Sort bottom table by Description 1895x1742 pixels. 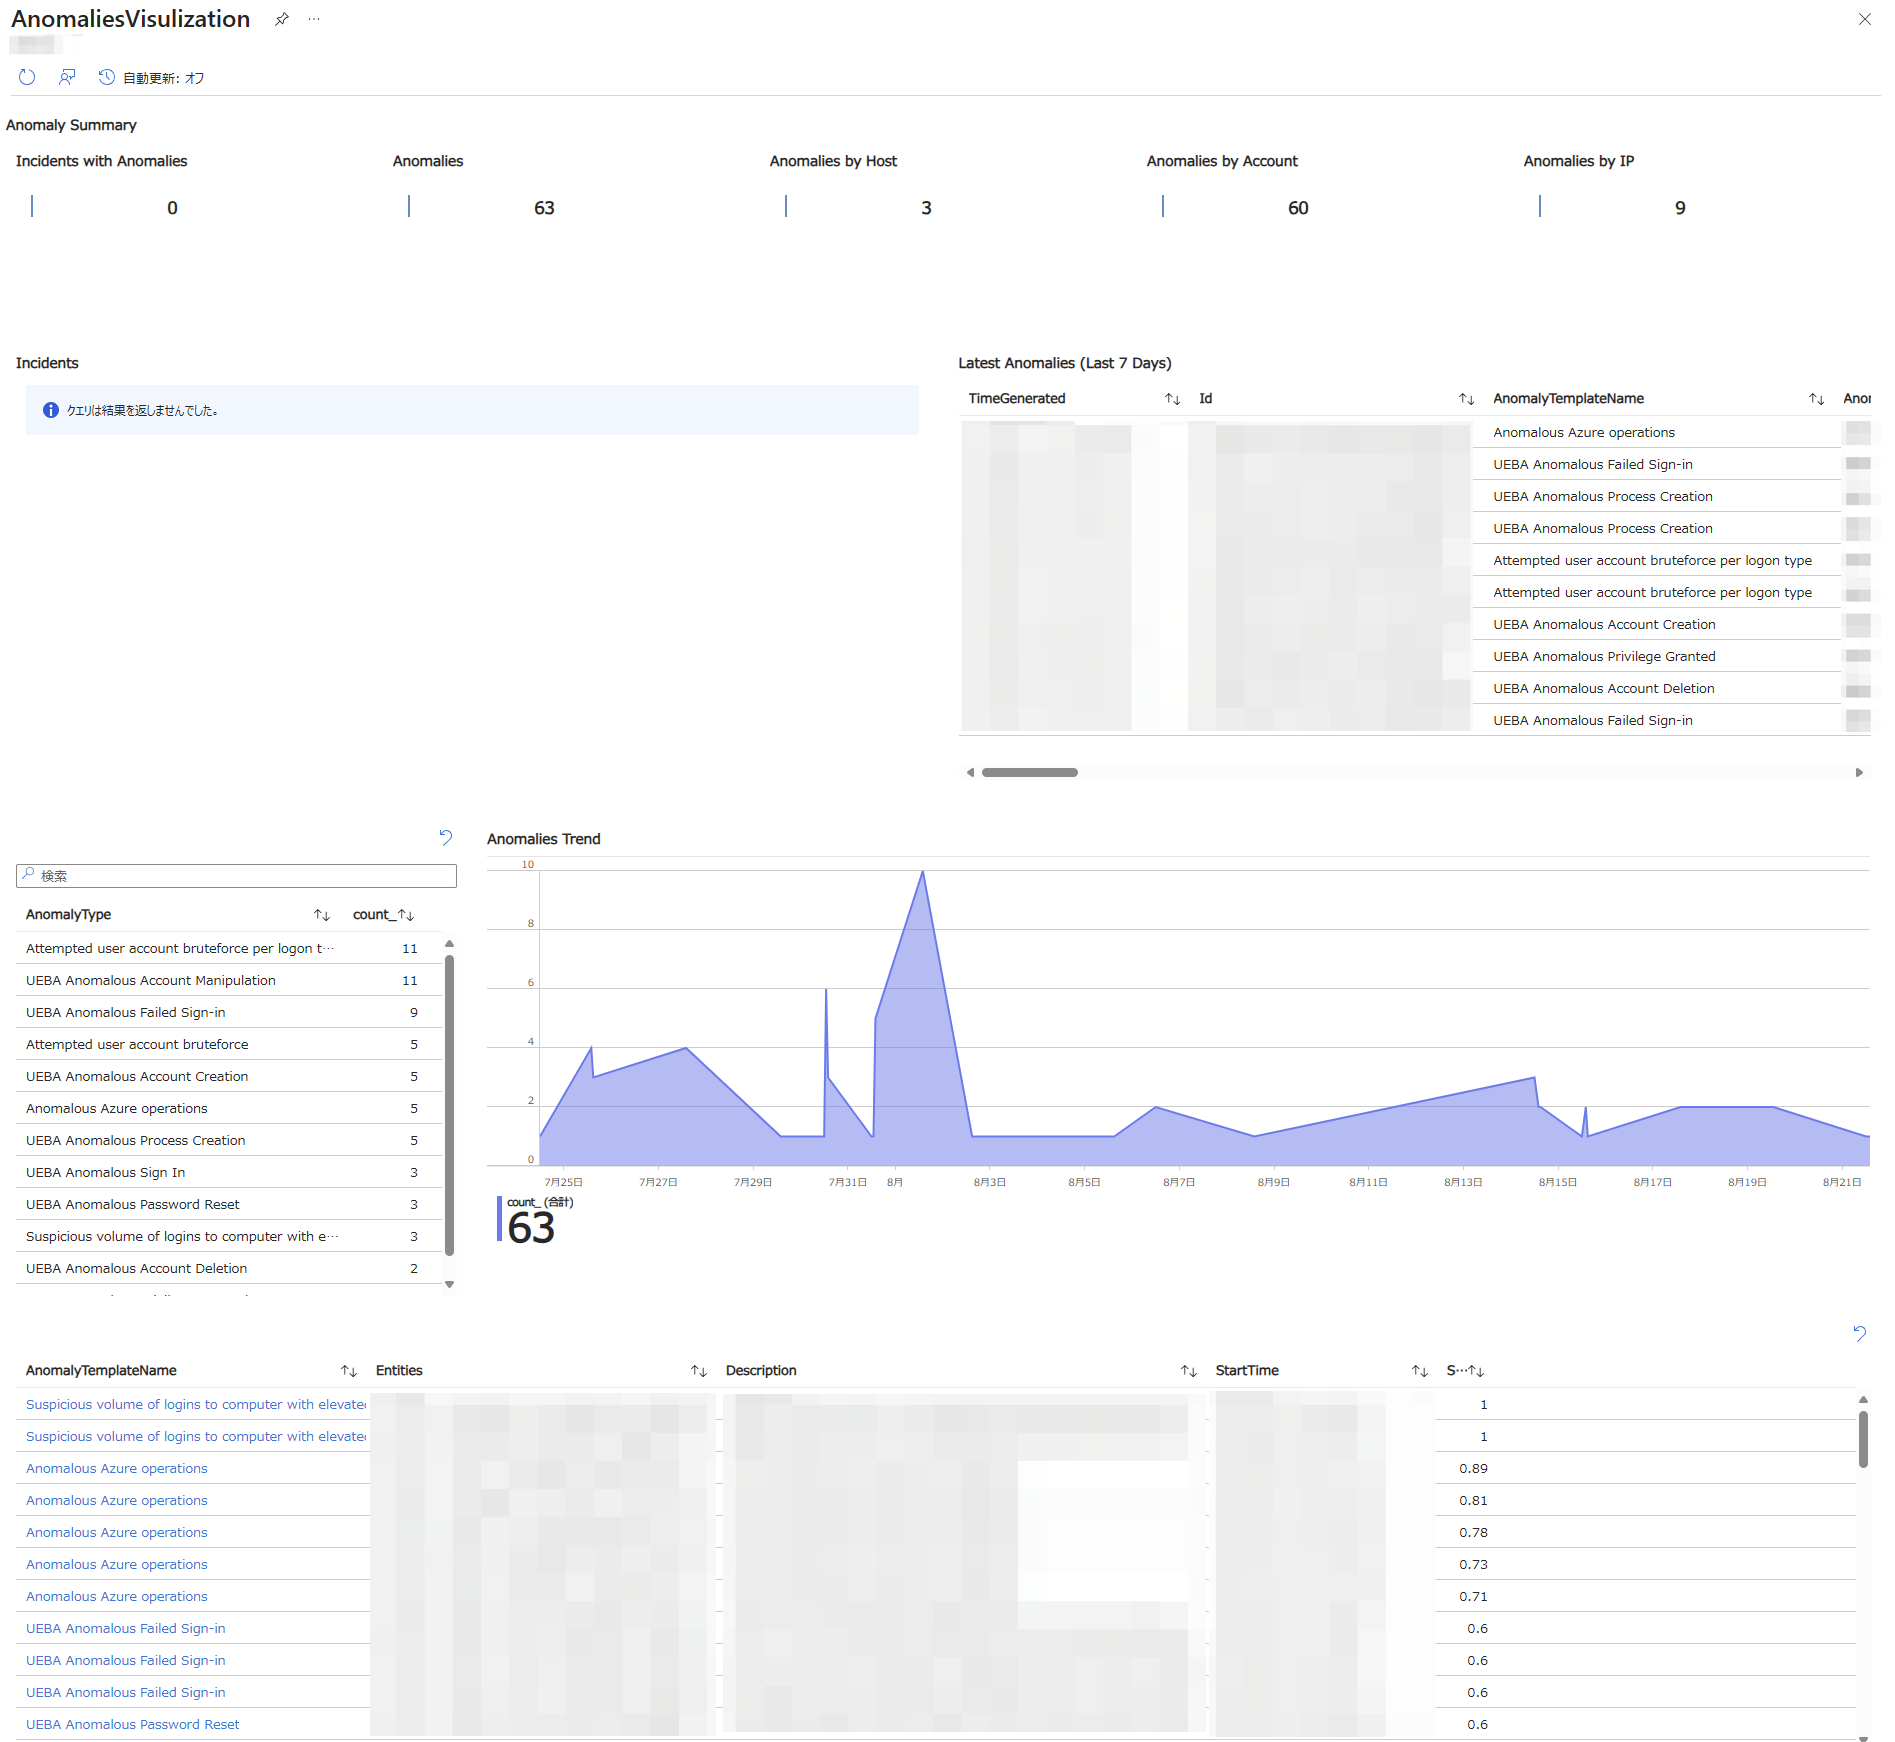point(1188,1371)
